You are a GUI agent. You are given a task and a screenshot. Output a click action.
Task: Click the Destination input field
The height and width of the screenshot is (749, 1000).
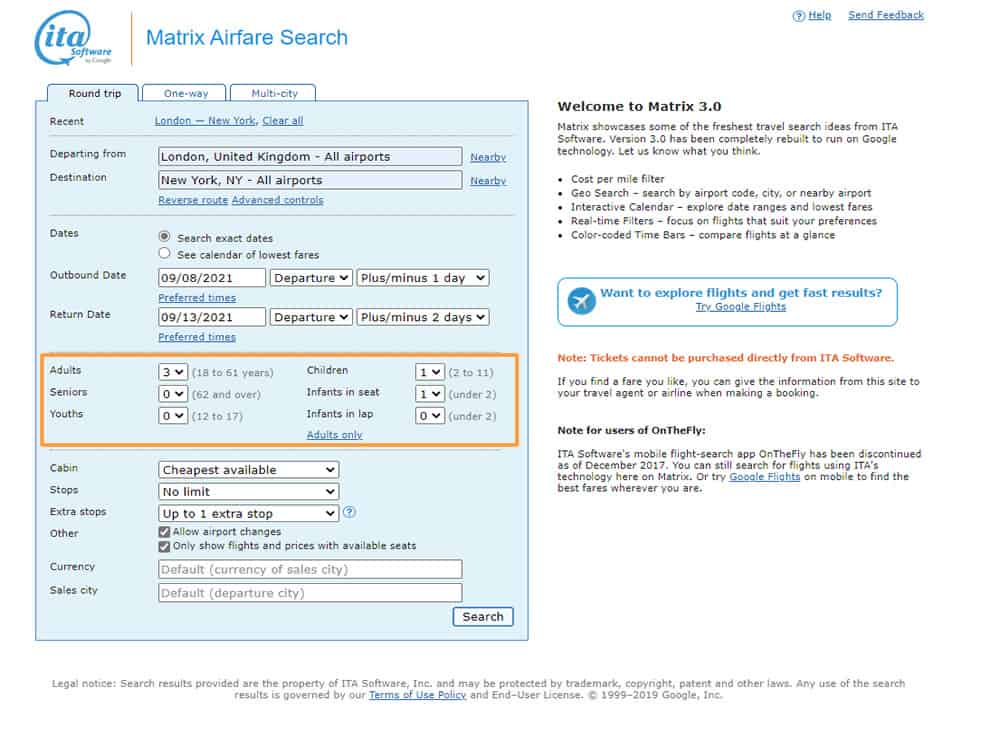pyautogui.click(x=310, y=181)
